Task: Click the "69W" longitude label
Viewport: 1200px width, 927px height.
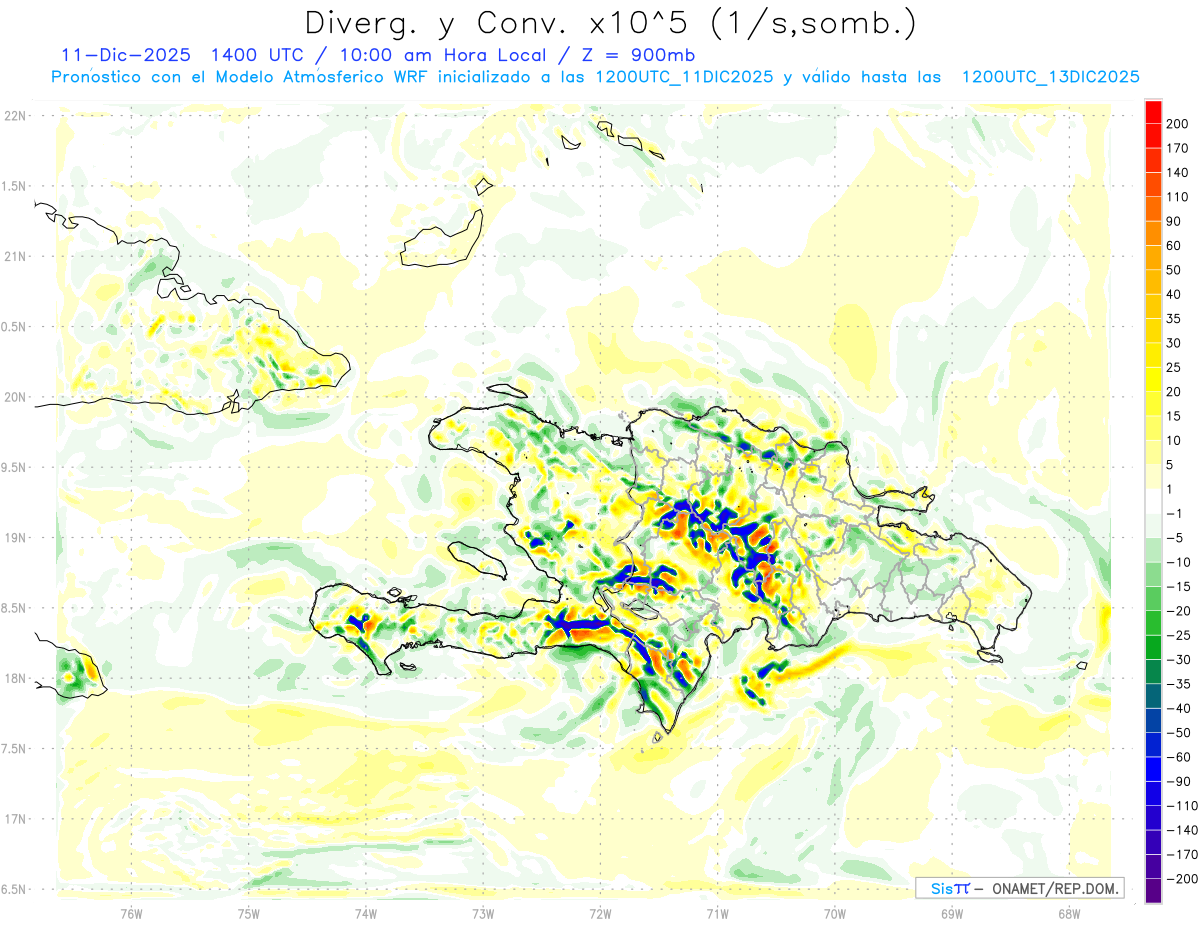Action: point(952,914)
